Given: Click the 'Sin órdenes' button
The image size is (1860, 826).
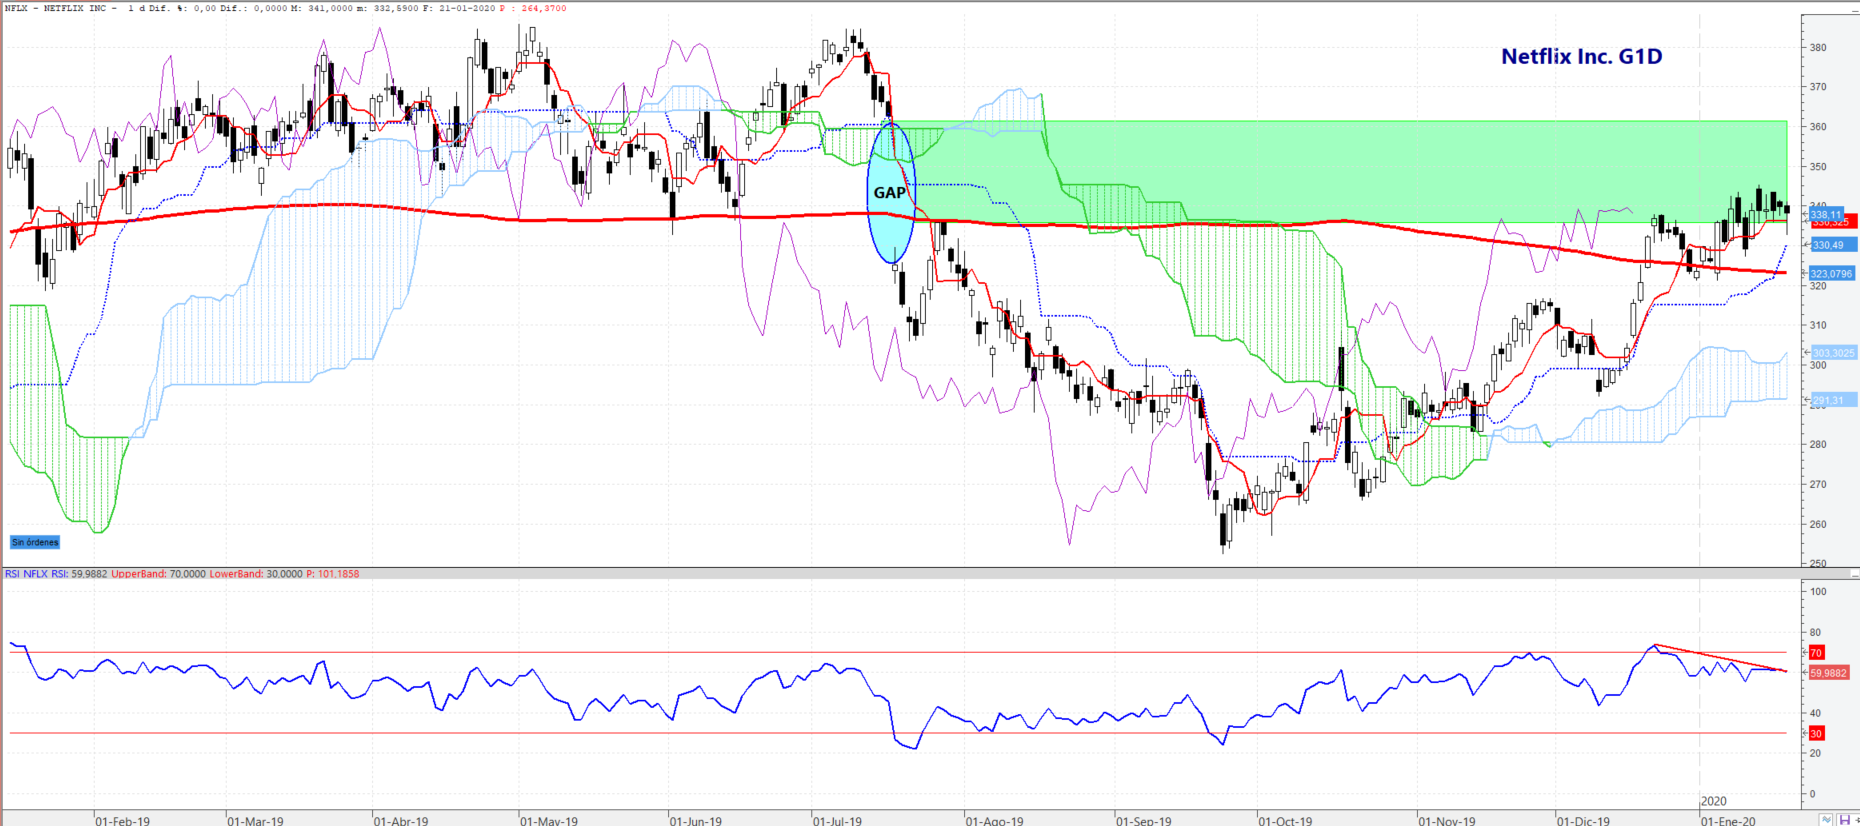Looking at the screenshot, I should point(35,542).
